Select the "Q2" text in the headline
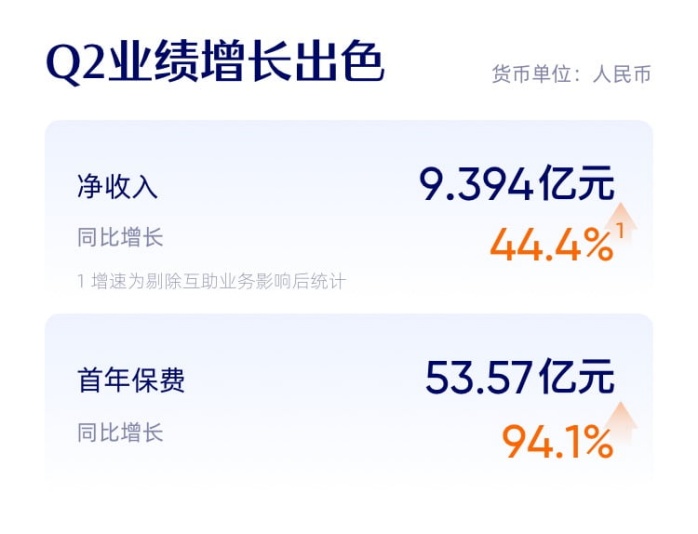698x534 pixels. [78, 65]
